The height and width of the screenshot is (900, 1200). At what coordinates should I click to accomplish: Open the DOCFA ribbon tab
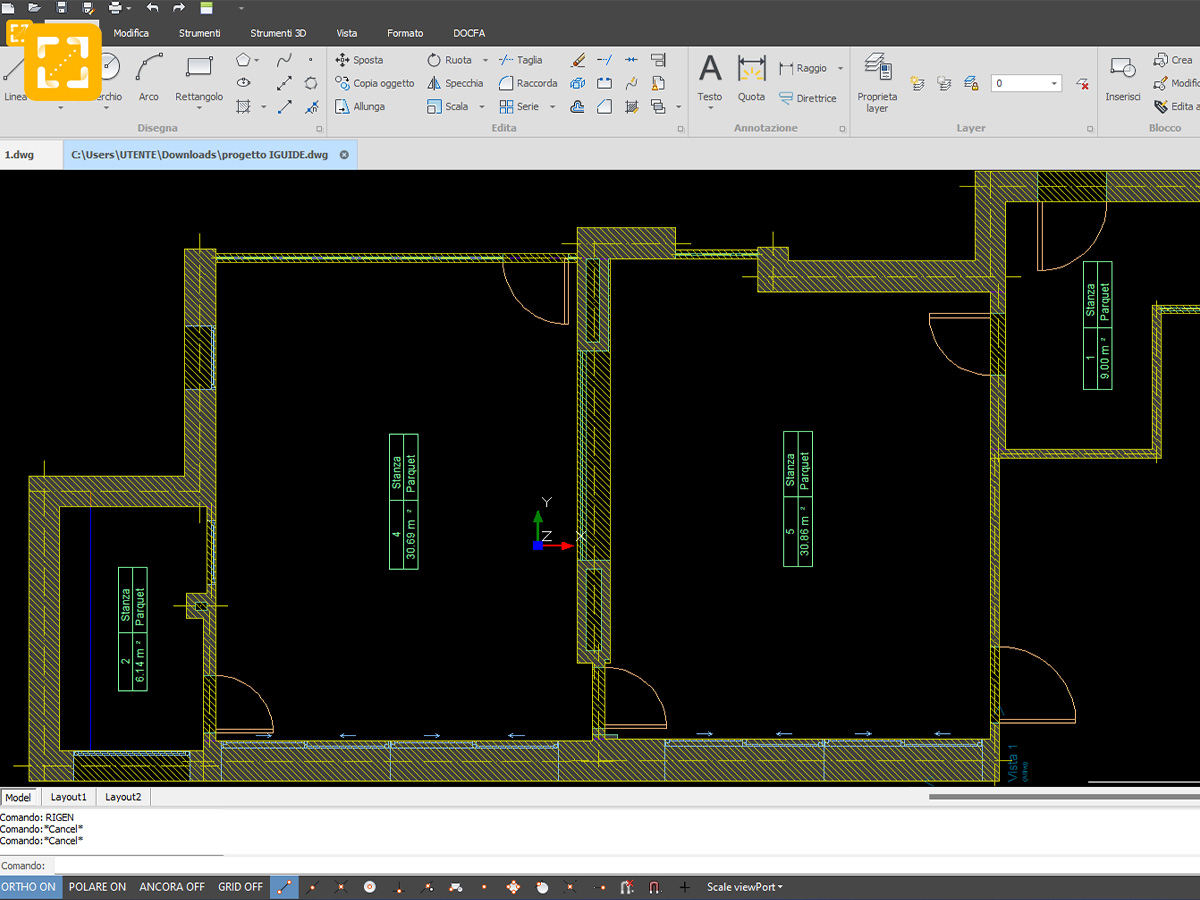point(469,33)
